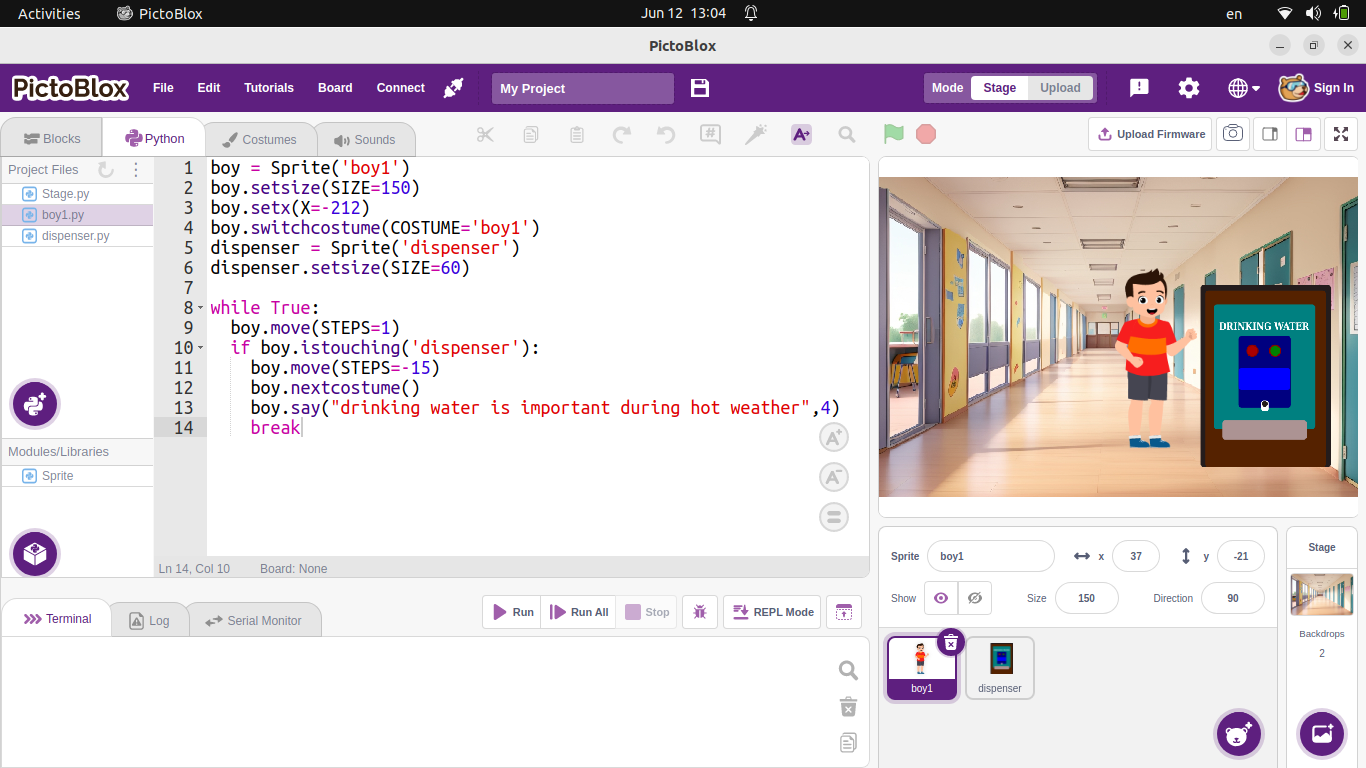Open the Tutorials menu
This screenshot has width=1366, height=768.
(269, 88)
